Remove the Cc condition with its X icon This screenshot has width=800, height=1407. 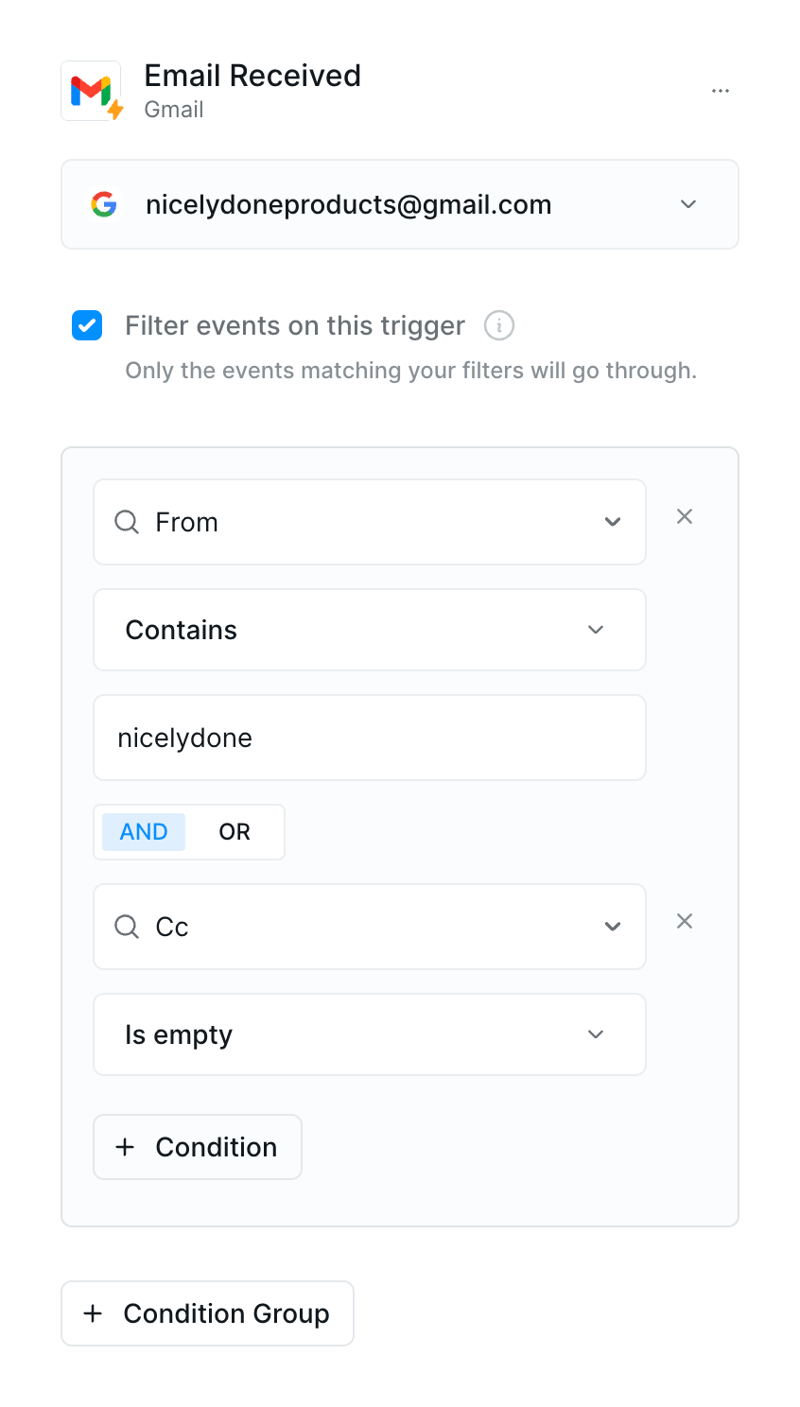click(684, 921)
